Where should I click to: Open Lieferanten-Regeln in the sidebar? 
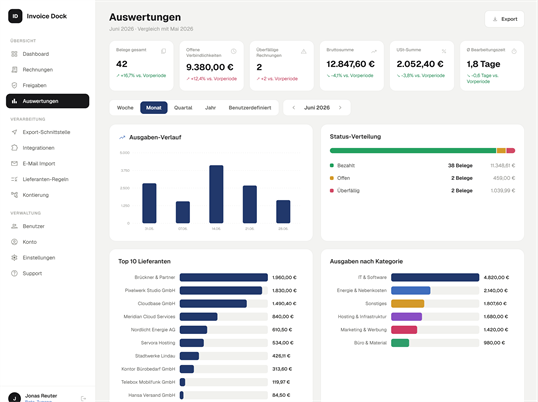click(x=47, y=179)
